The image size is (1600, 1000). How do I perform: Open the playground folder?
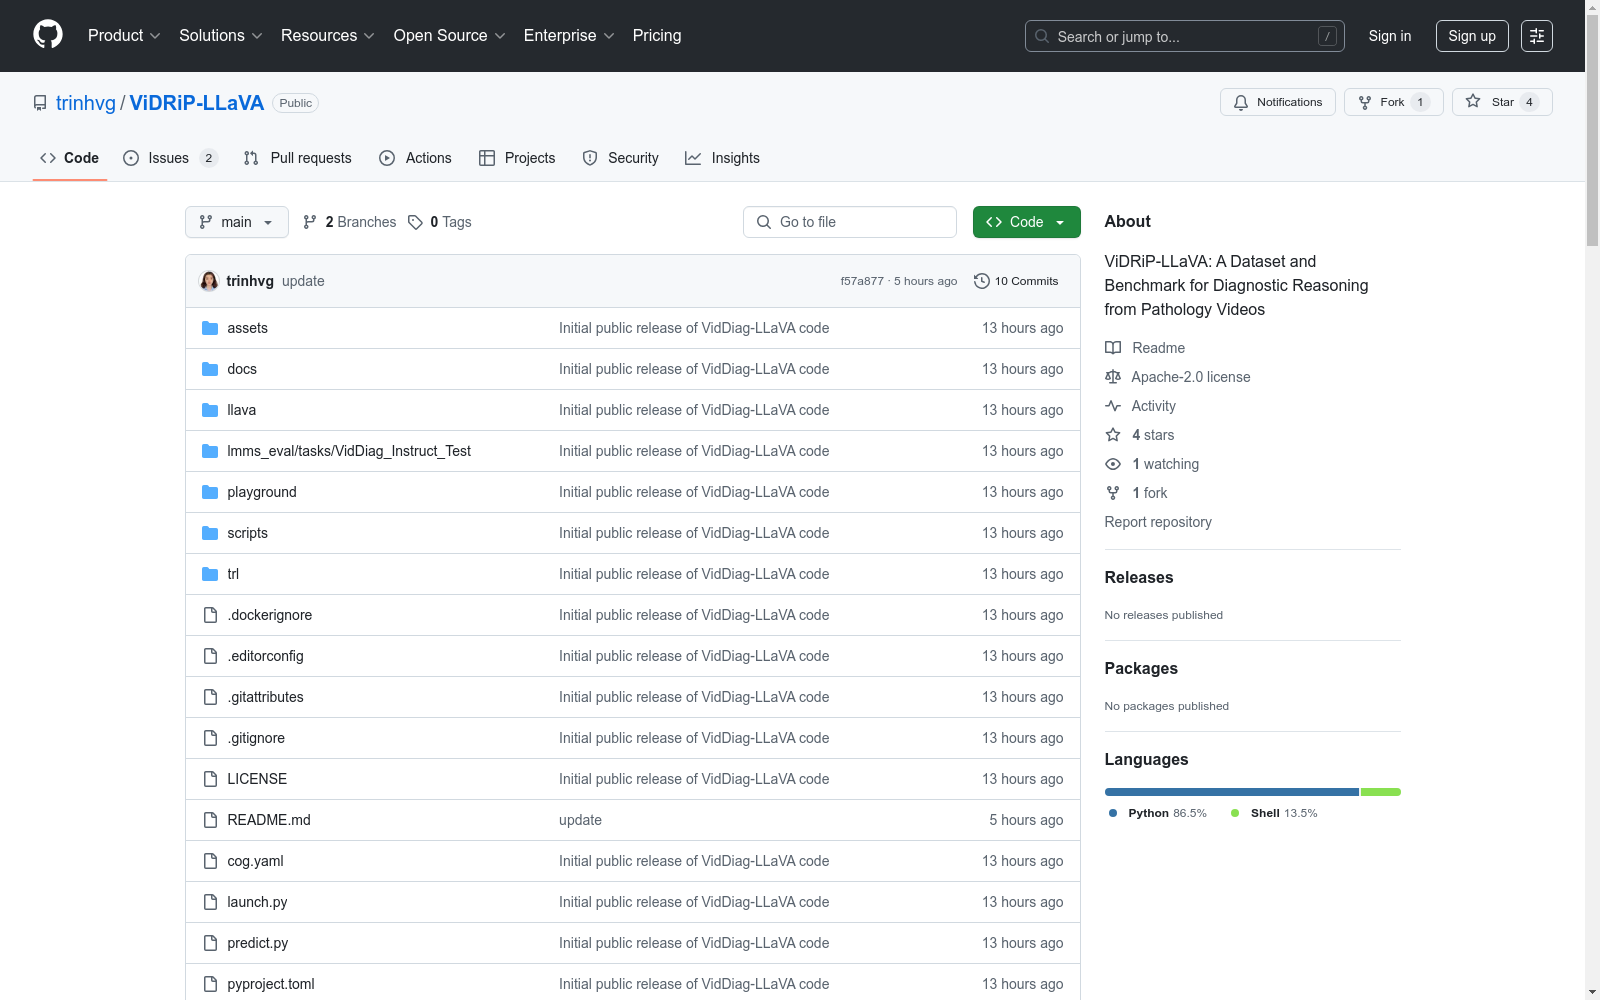point(262,492)
